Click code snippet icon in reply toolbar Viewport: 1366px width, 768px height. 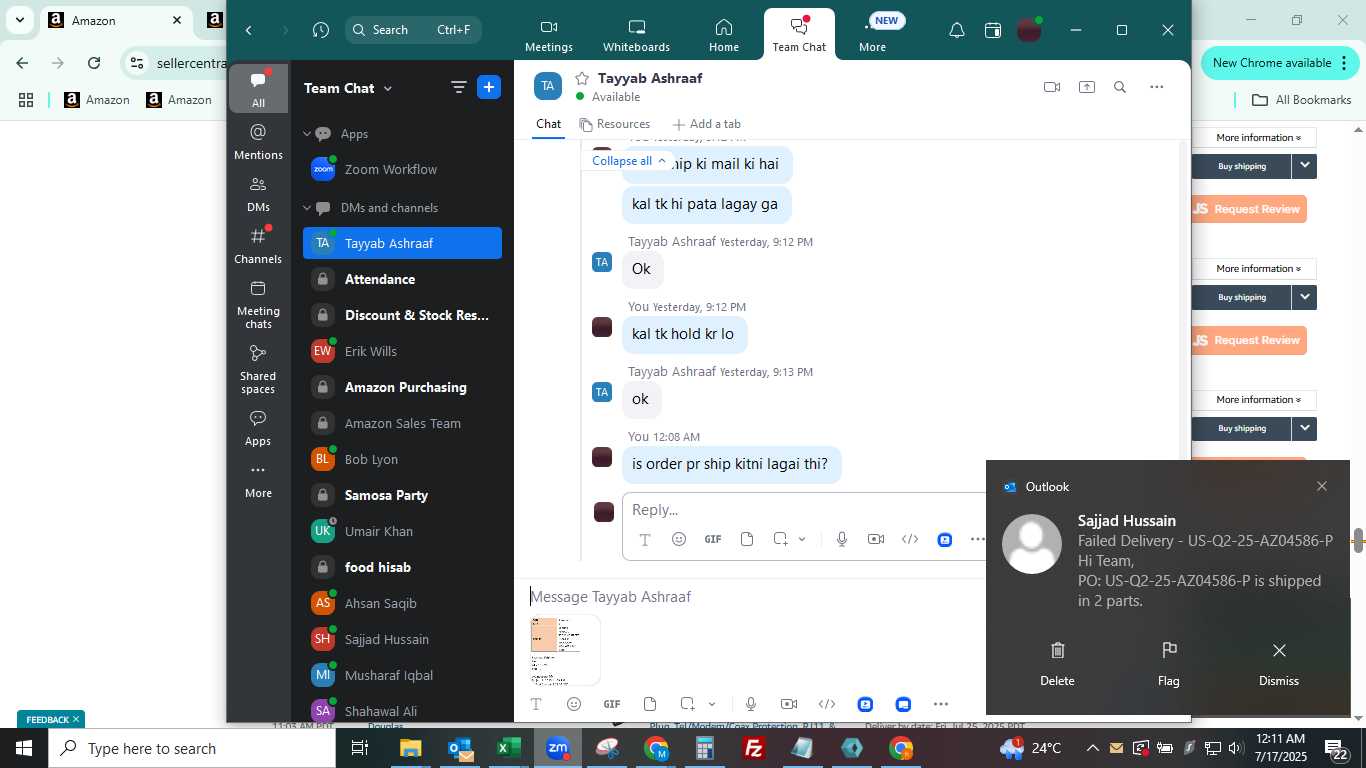910,539
